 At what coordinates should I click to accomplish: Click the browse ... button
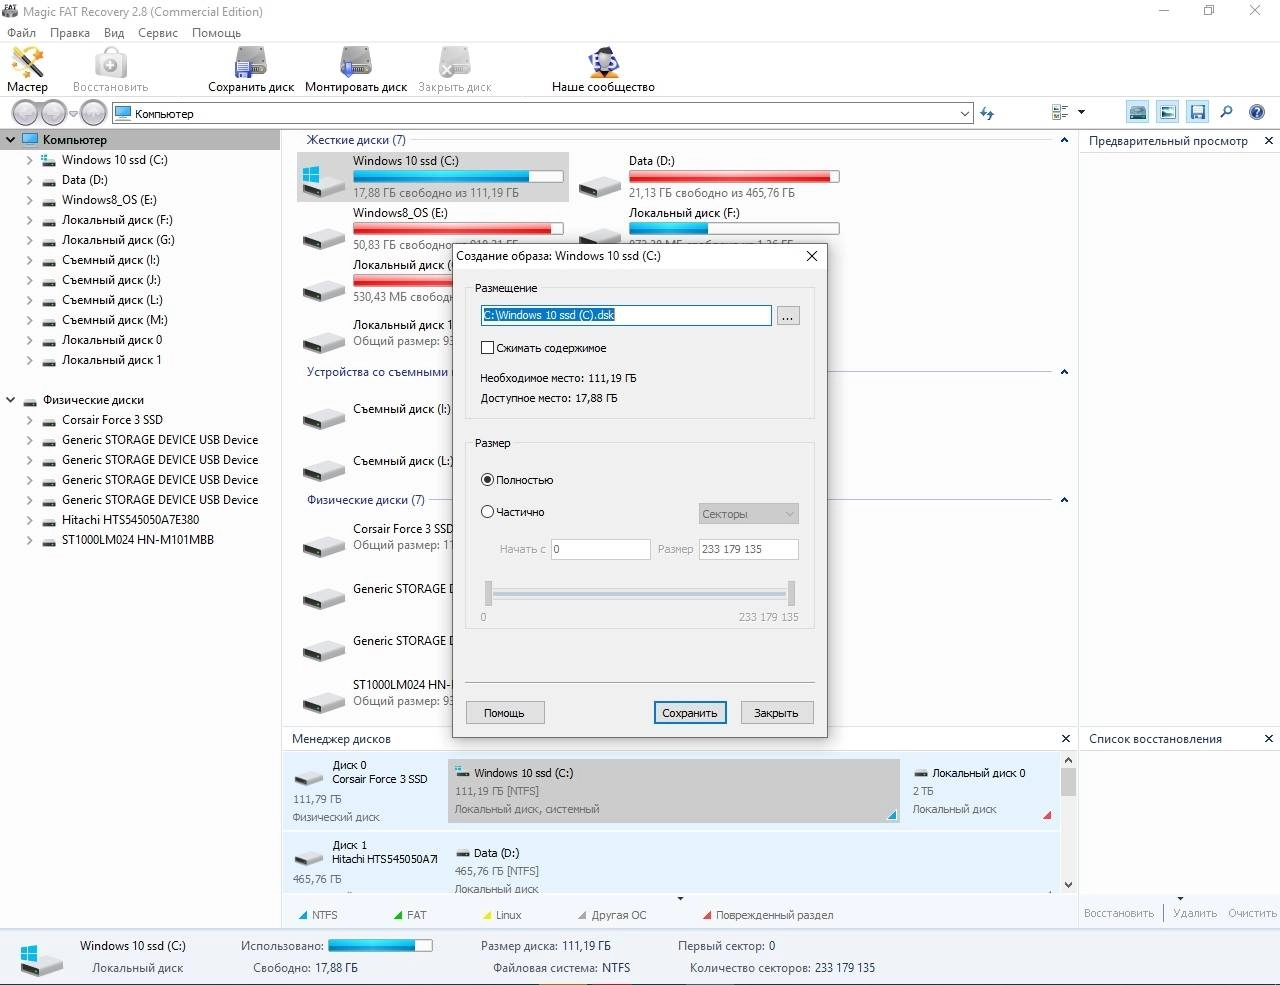788,316
